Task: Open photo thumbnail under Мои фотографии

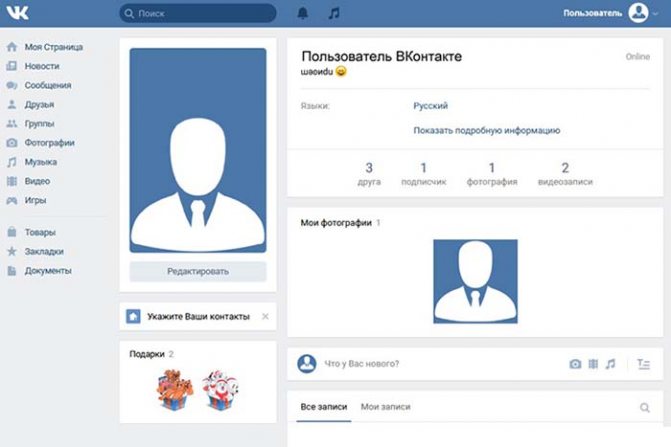Action: 475,281
